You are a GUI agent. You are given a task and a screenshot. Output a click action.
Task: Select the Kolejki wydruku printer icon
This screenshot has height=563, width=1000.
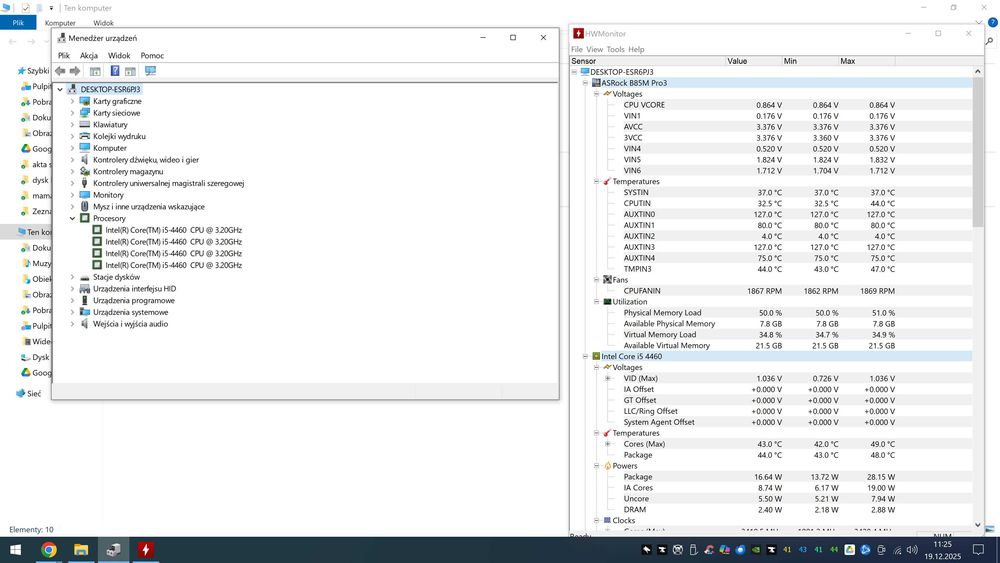[85, 136]
